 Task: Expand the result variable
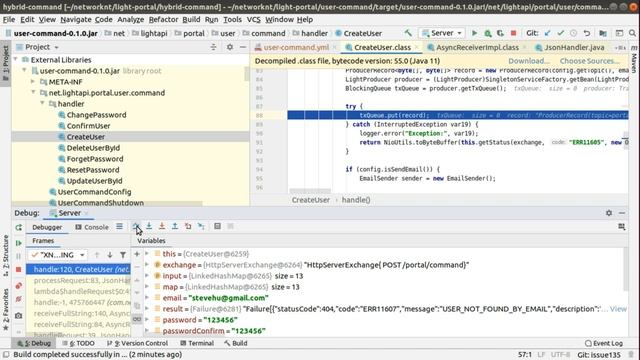pos(147,309)
